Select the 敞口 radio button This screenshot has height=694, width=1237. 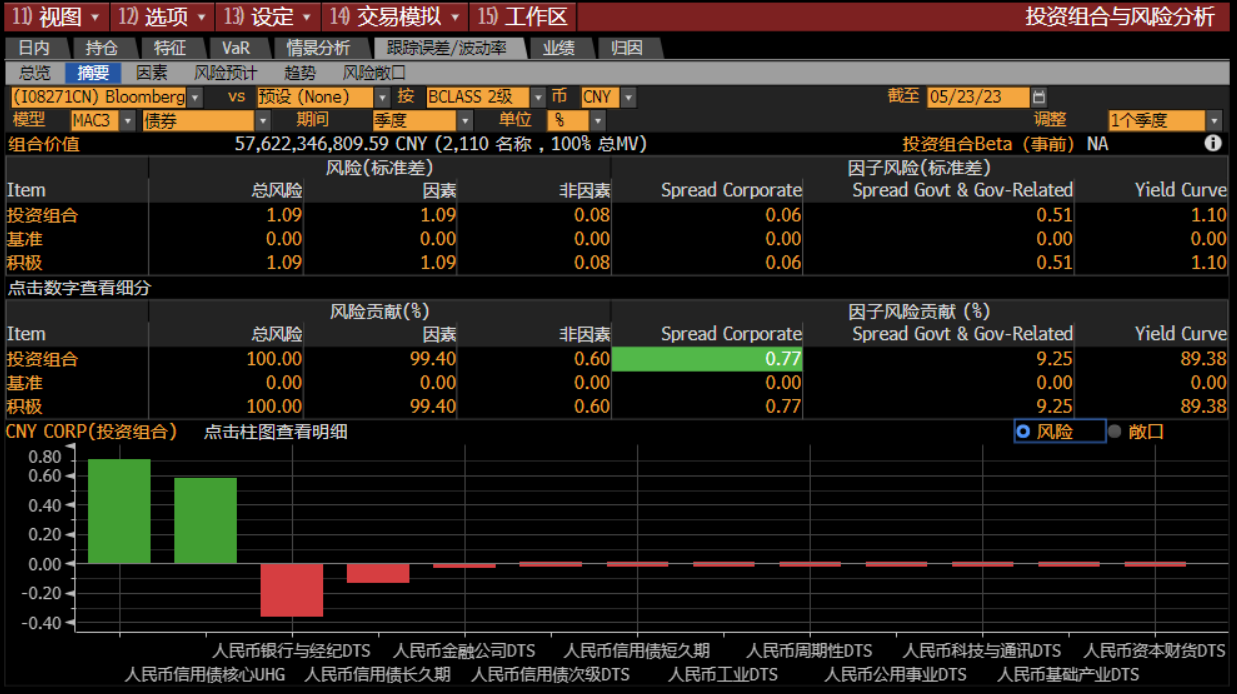coord(1115,431)
